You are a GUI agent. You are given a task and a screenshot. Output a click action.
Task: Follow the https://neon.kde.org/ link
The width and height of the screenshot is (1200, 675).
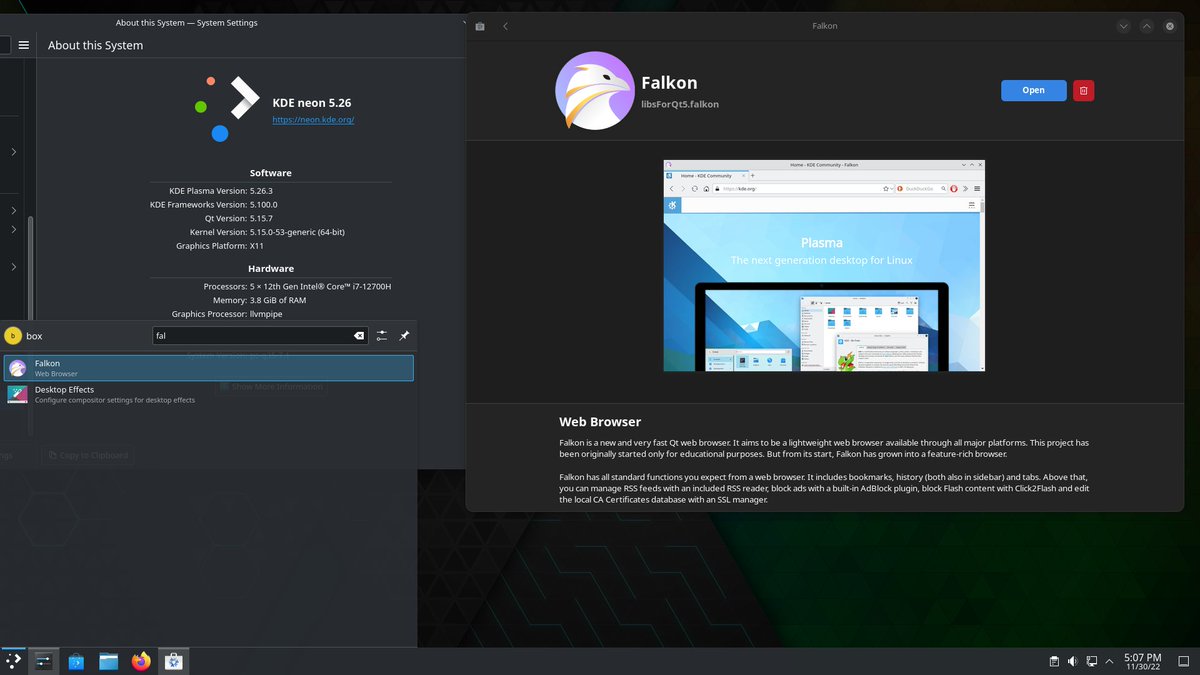(313, 120)
